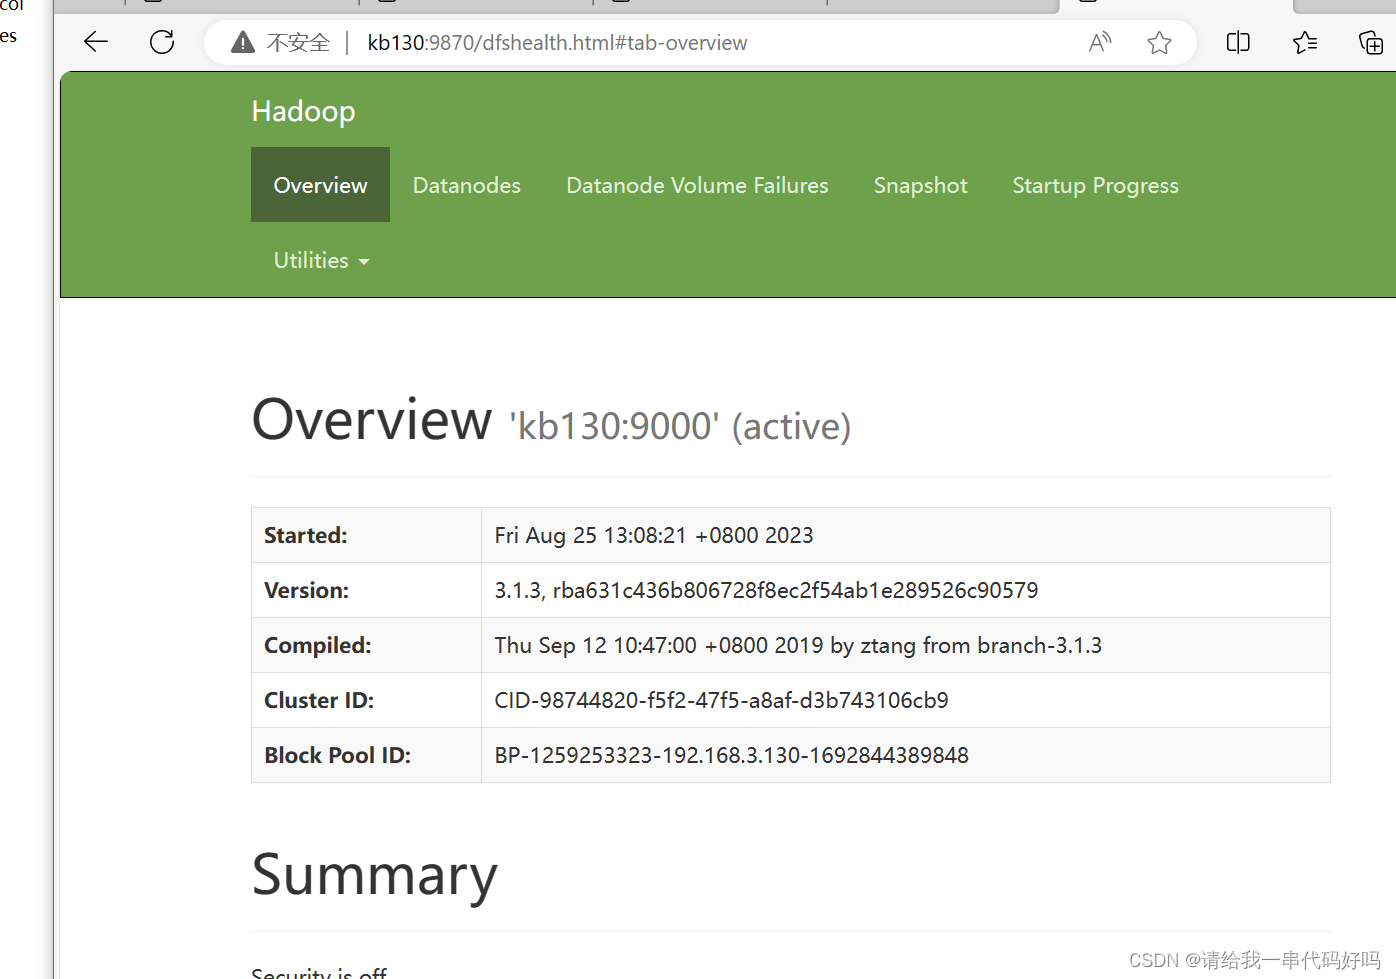Viewport: 1396px width, 979px height.
Task: Click the 不安全 security label
Action: (x=298, y=43)
